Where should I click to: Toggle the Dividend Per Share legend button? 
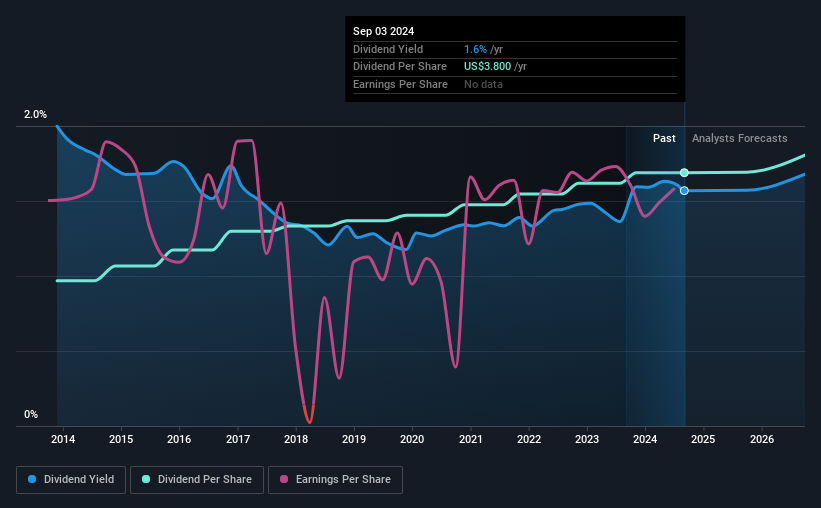pyautogui.click(x=197, y=480)
